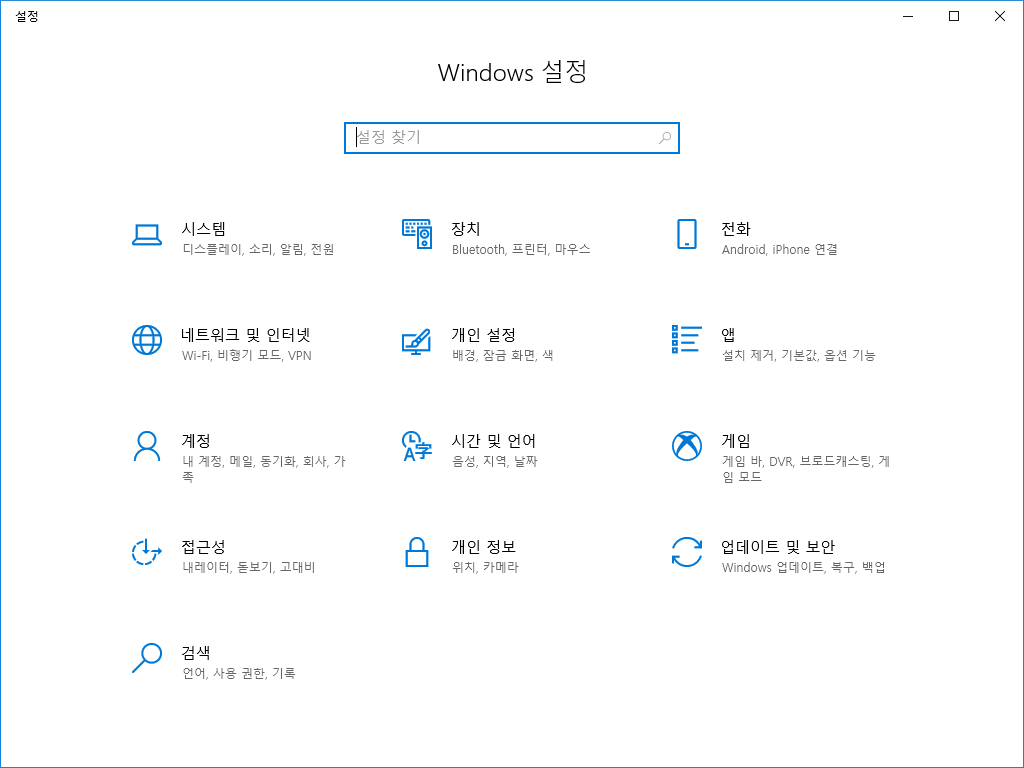This screenshot has width=1024, height=768.
Task: Click the 개인 정보 padlock icon
Action: [x=416, y=552]
